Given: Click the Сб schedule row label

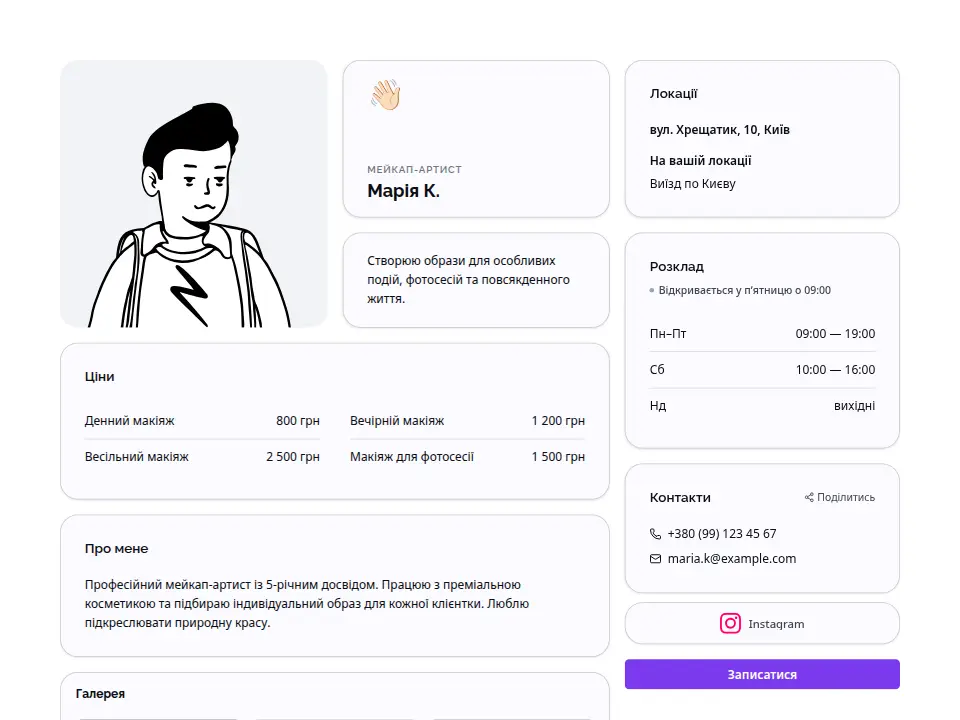Looking at the screenshot, I should [657, 370].
